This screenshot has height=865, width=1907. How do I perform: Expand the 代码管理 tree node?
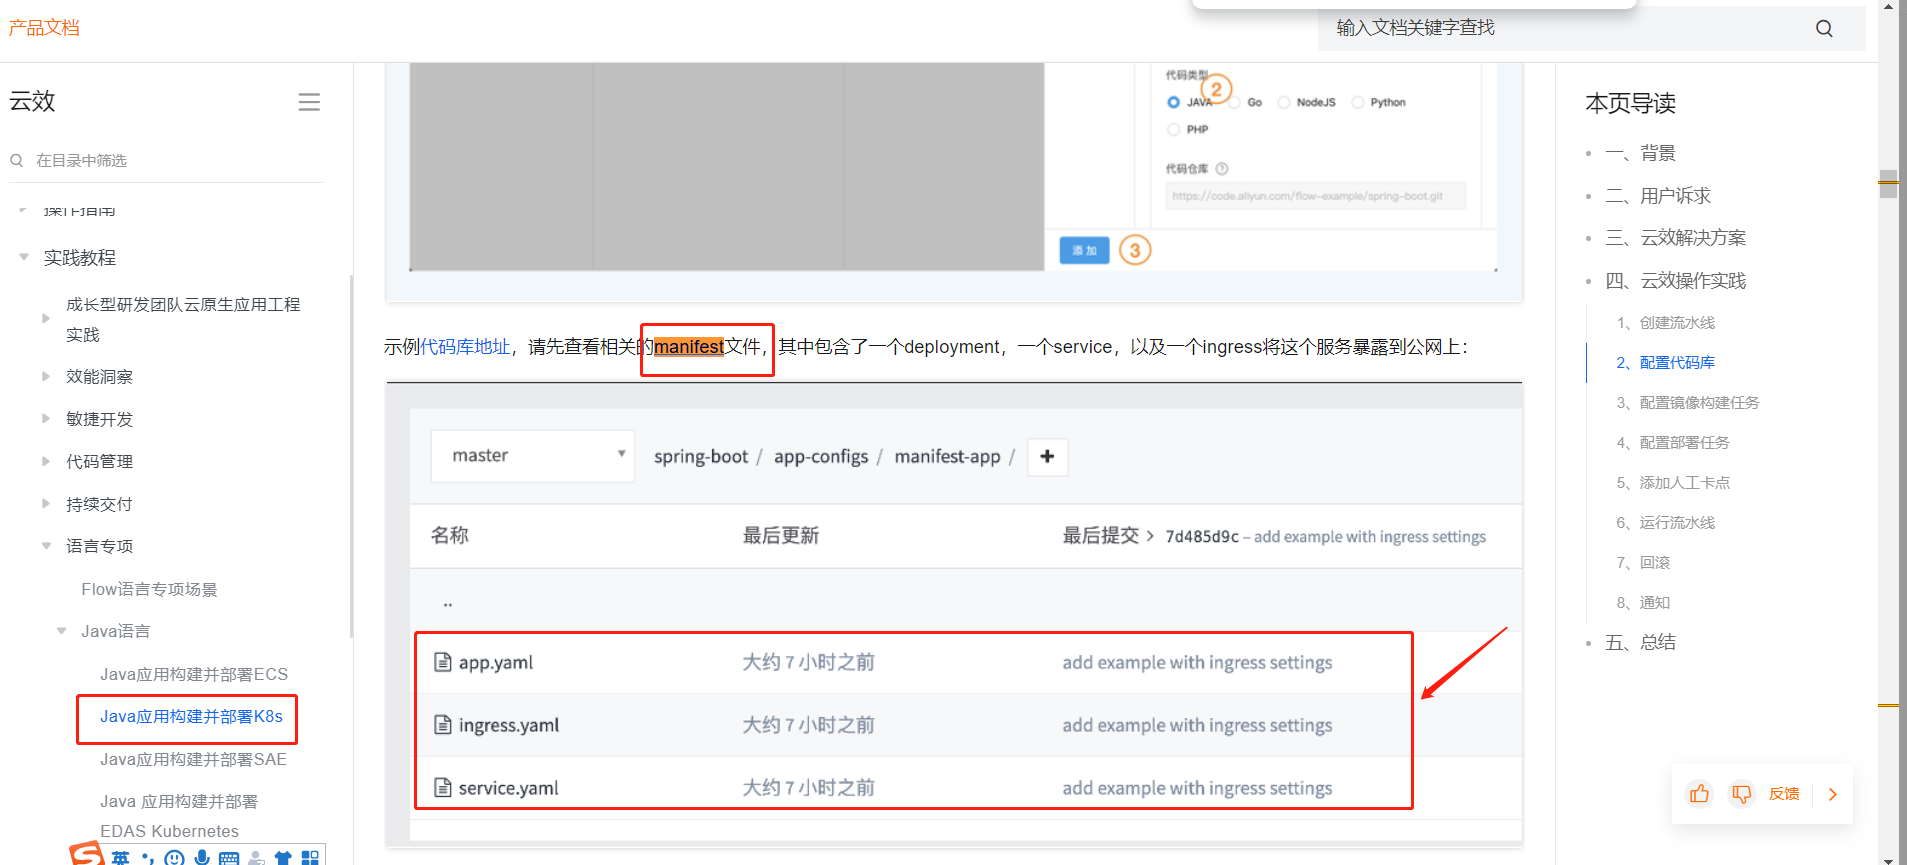point(46,461)
